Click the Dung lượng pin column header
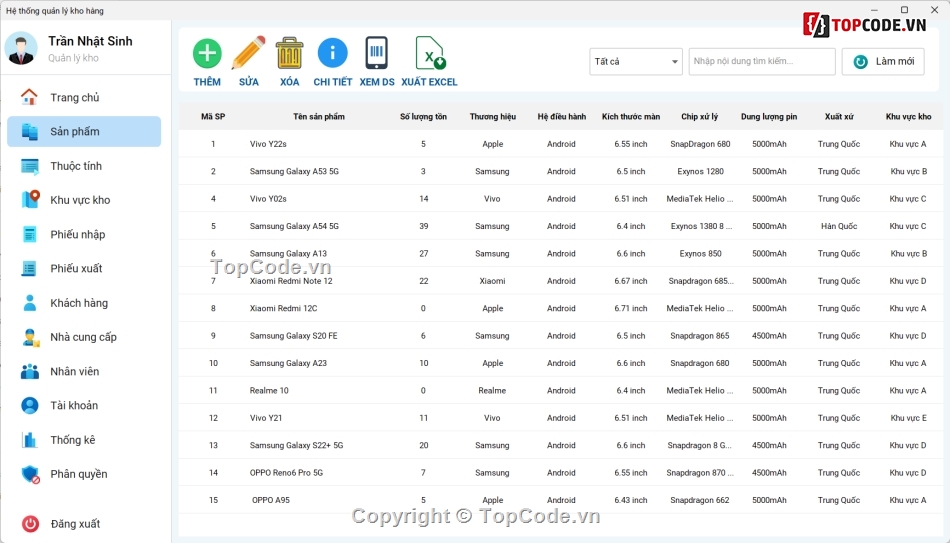 (x=769, y=116)
